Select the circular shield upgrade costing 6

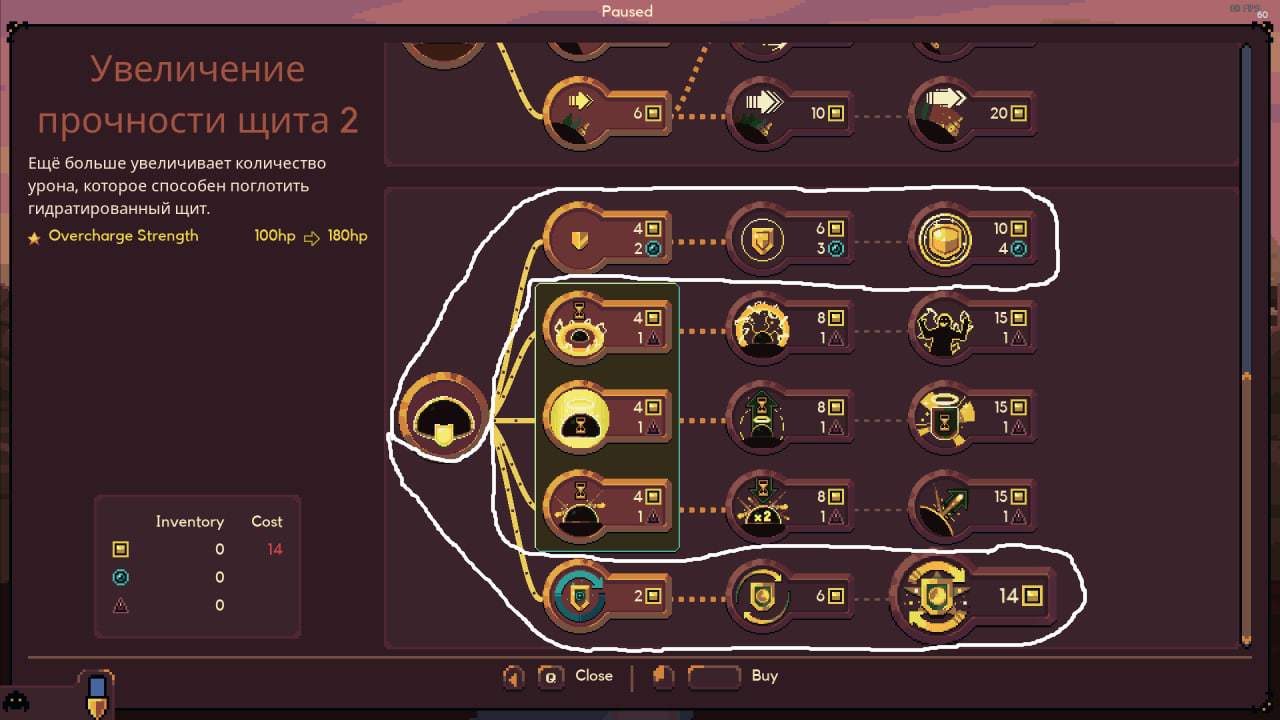click(790, 596)
